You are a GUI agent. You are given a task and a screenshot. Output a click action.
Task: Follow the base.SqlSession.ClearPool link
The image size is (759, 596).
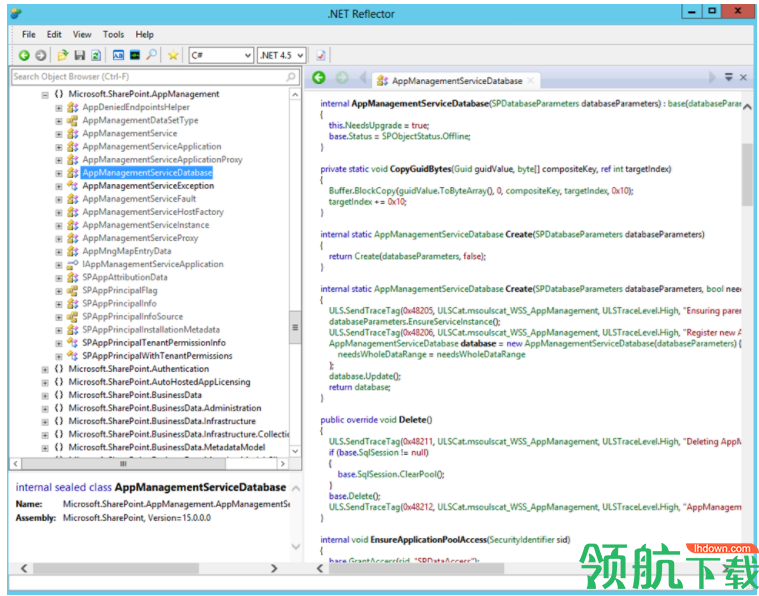pyautogui.click(x=387, y=474)
